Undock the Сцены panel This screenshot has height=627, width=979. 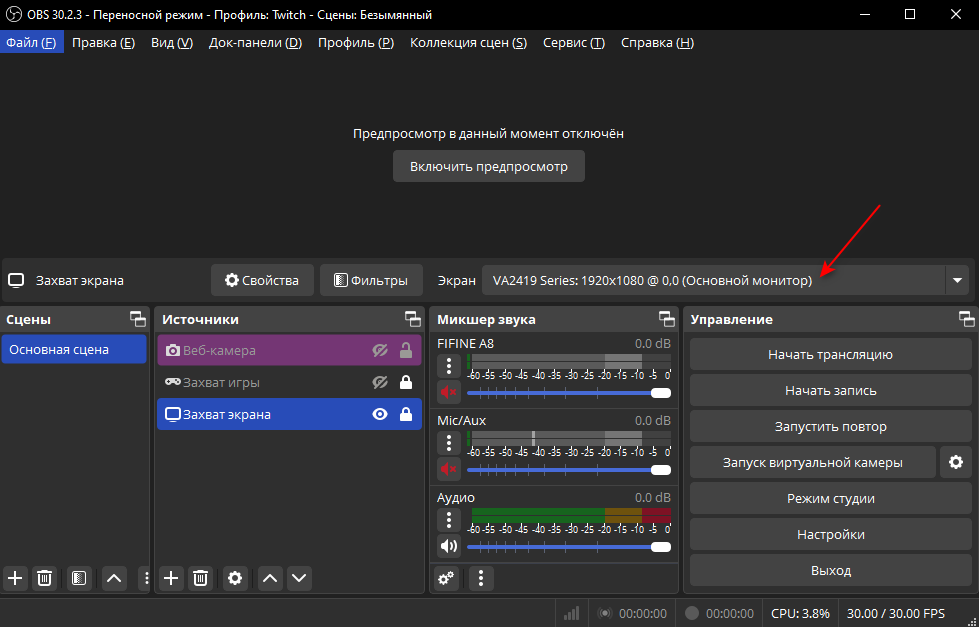point(138,319)
